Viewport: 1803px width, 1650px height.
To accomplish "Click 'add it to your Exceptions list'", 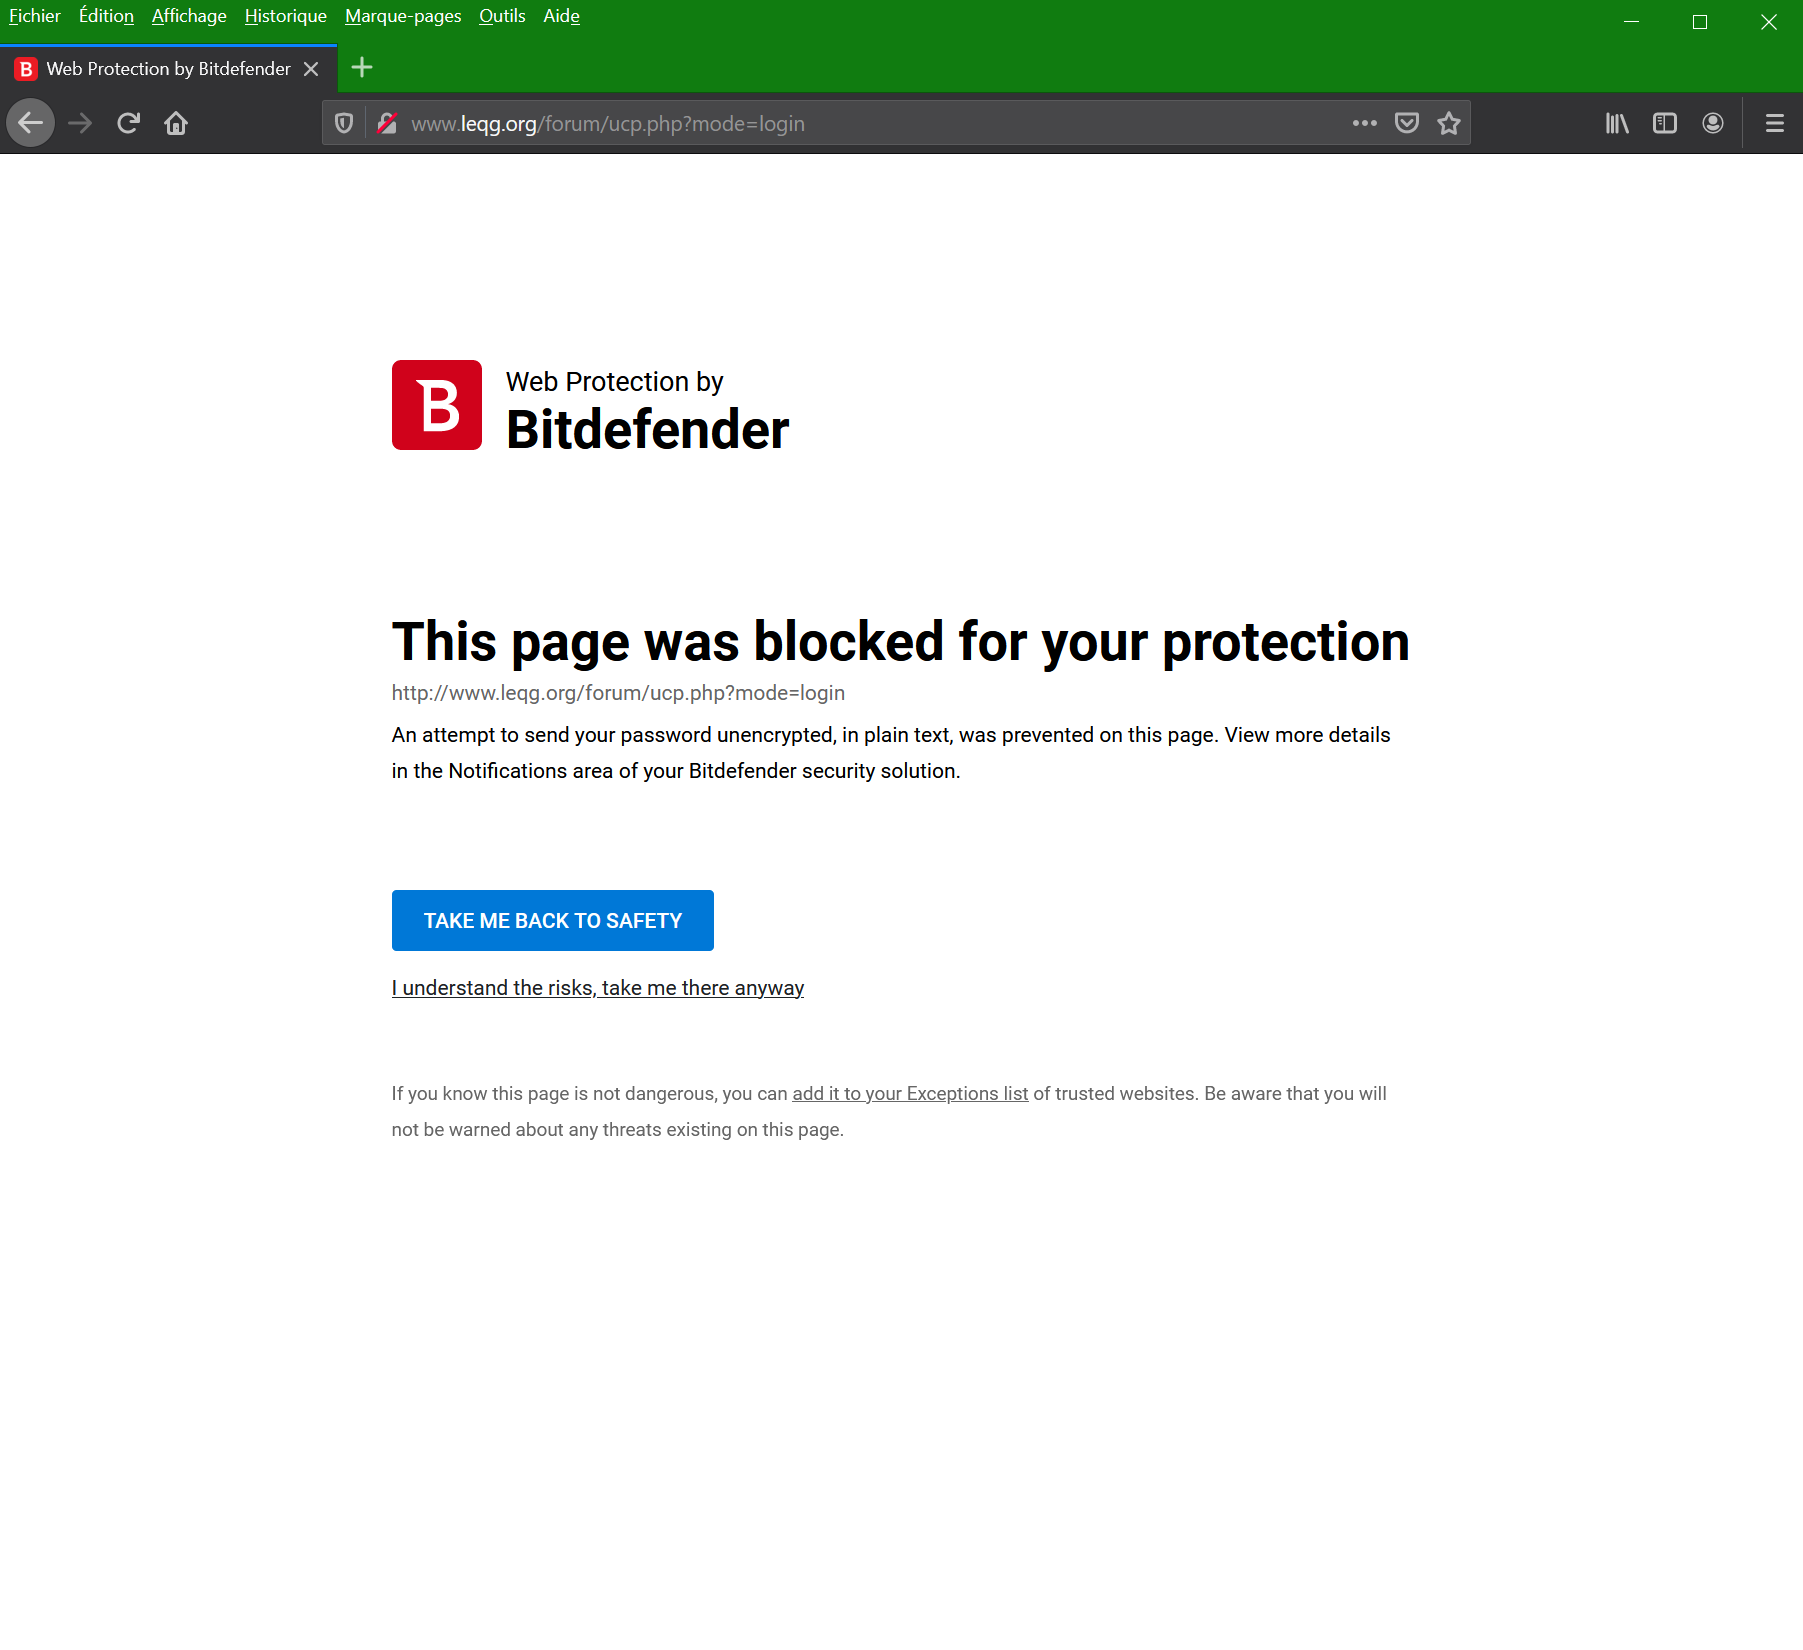I will click(x=910, y=1094).
